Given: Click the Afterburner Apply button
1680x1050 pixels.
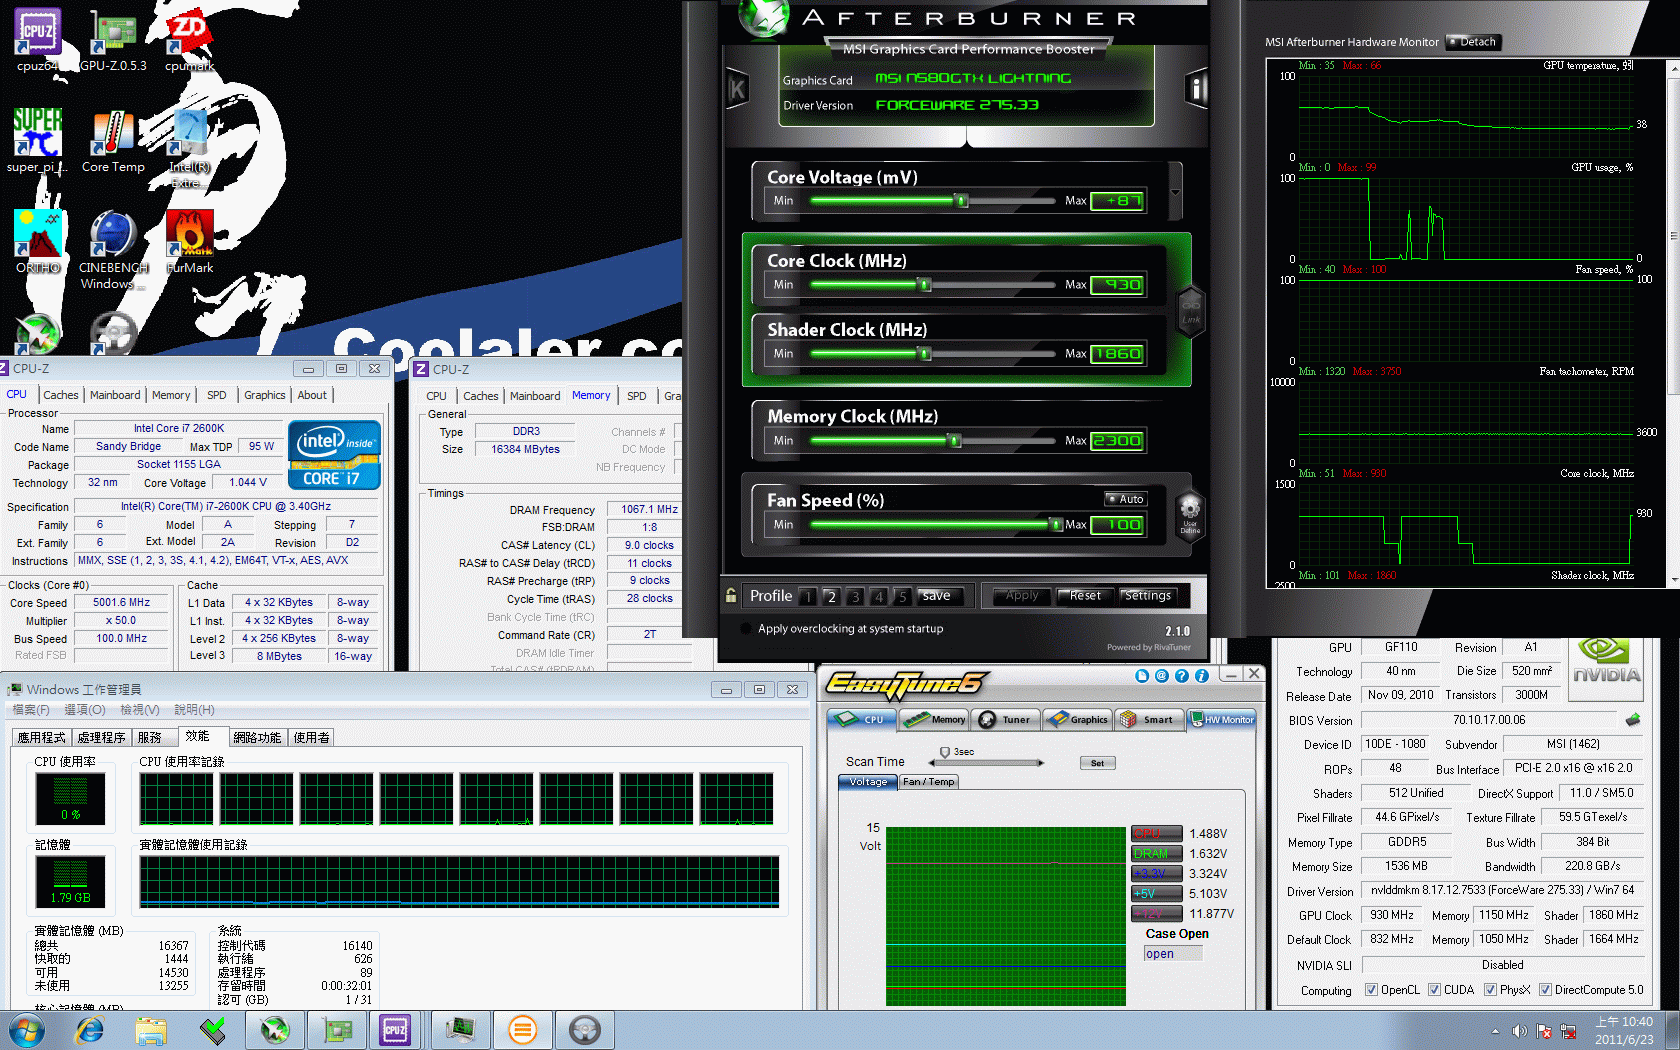Looking at the screenshot, I should (x=1022, y=596).
